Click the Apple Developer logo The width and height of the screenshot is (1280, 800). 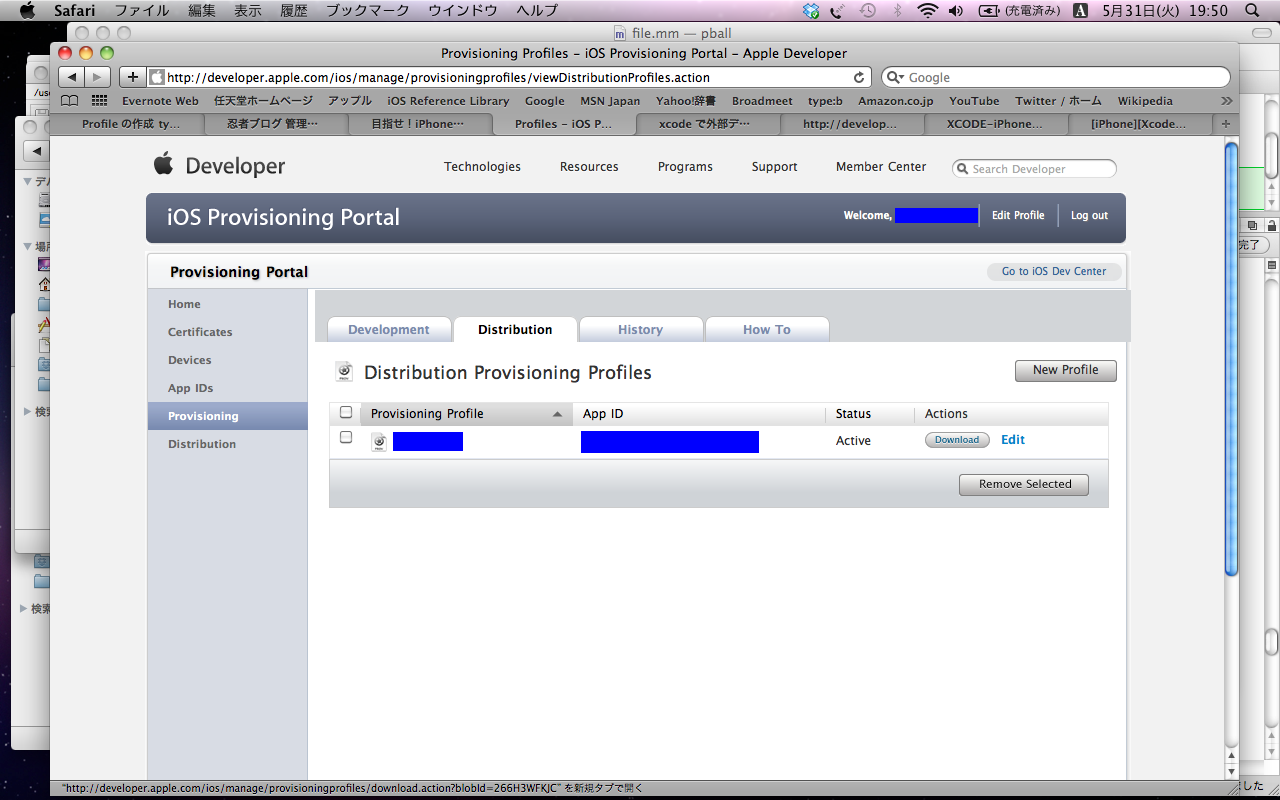219,166
